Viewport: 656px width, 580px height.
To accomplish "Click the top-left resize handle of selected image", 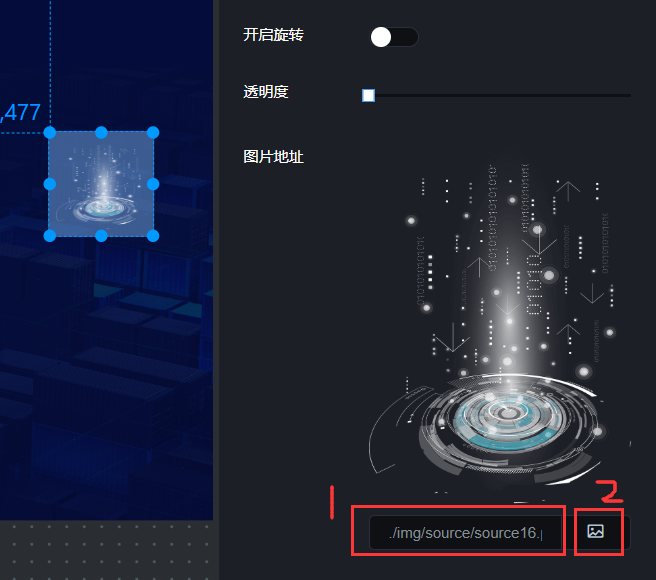I will [x=50, y=133].
